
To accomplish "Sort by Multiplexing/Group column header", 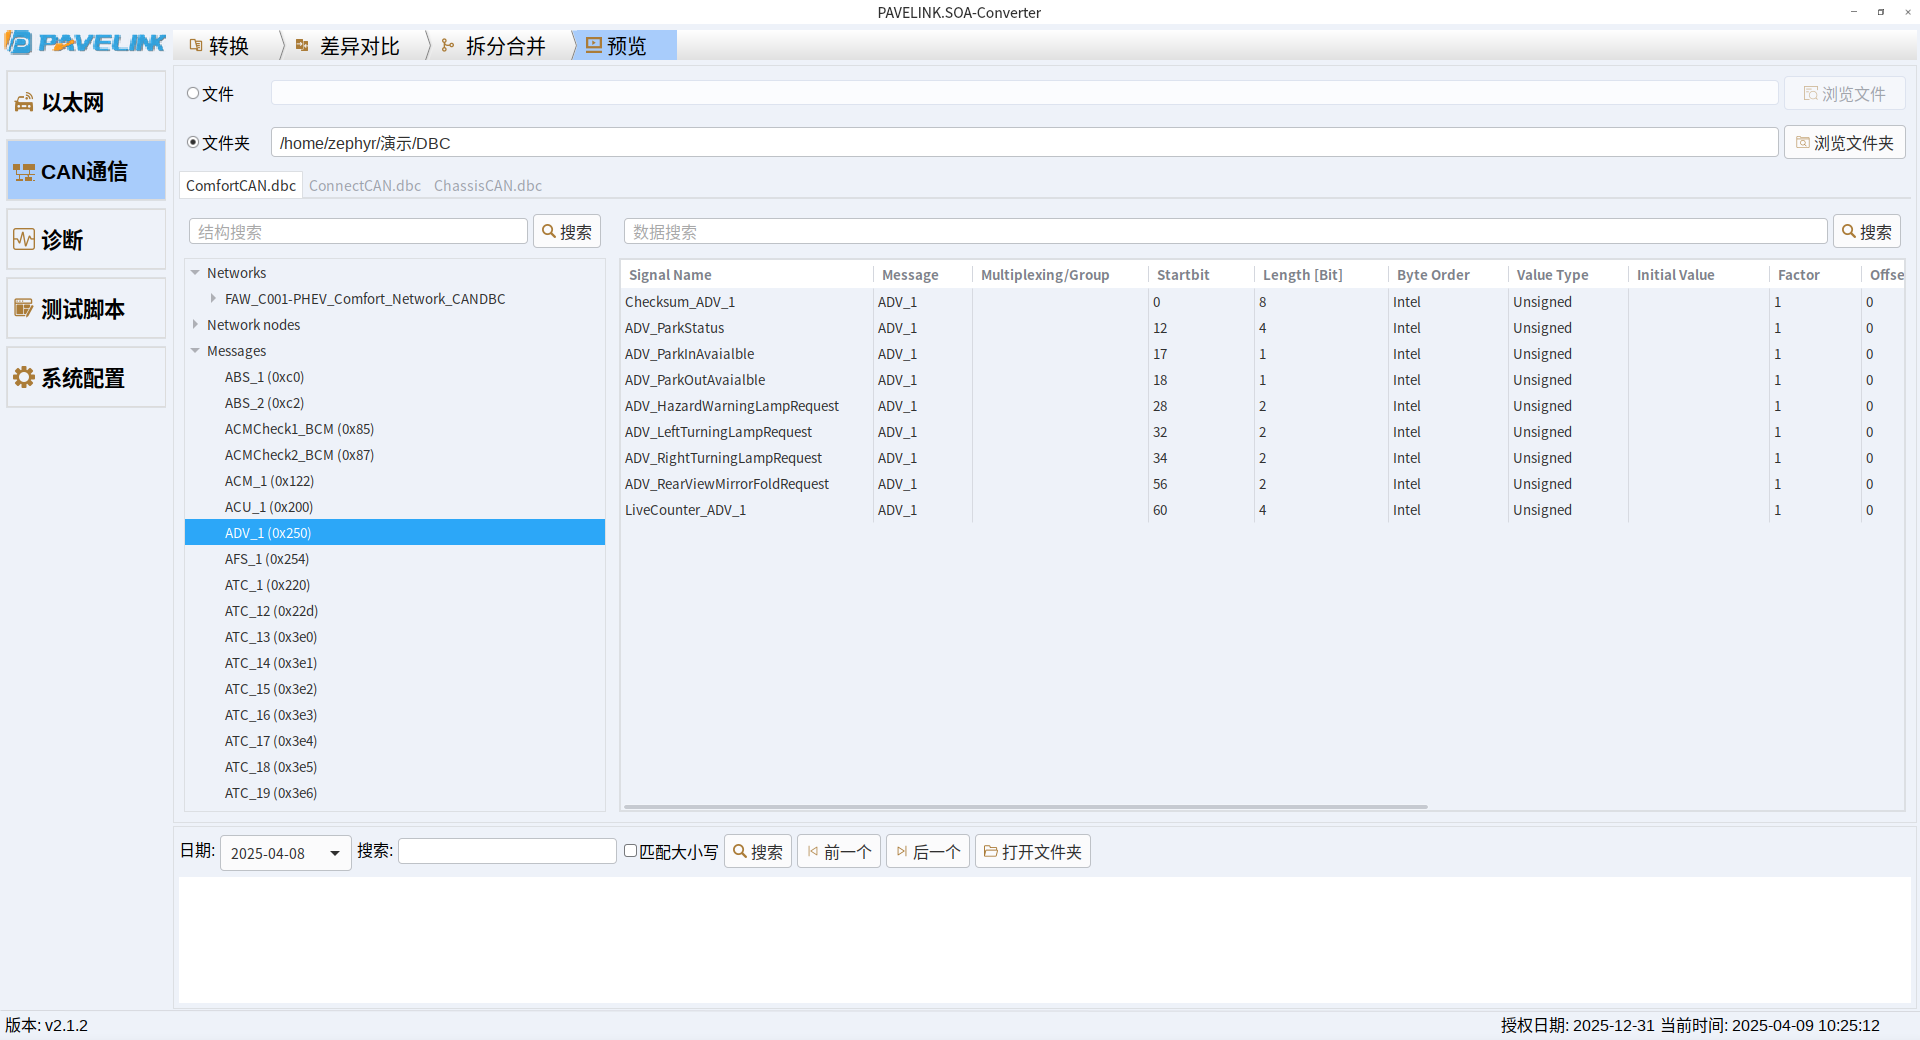I will tap(1060, 275).
